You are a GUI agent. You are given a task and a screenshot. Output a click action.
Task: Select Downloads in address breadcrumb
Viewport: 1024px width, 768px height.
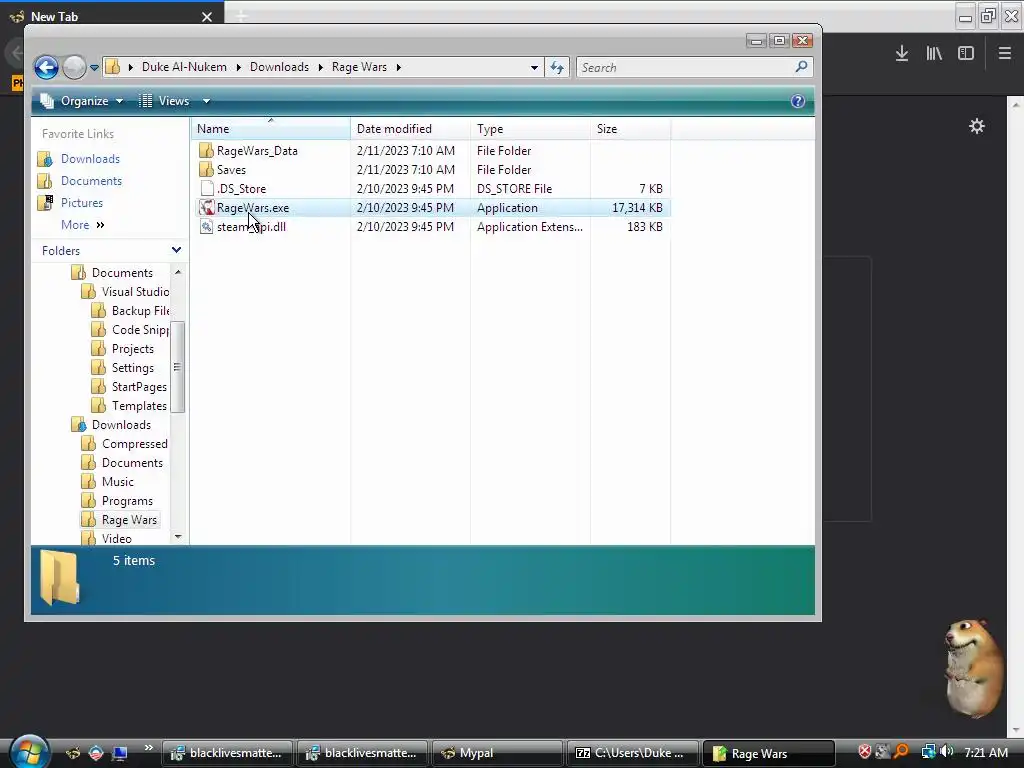[x=279, y=67]
